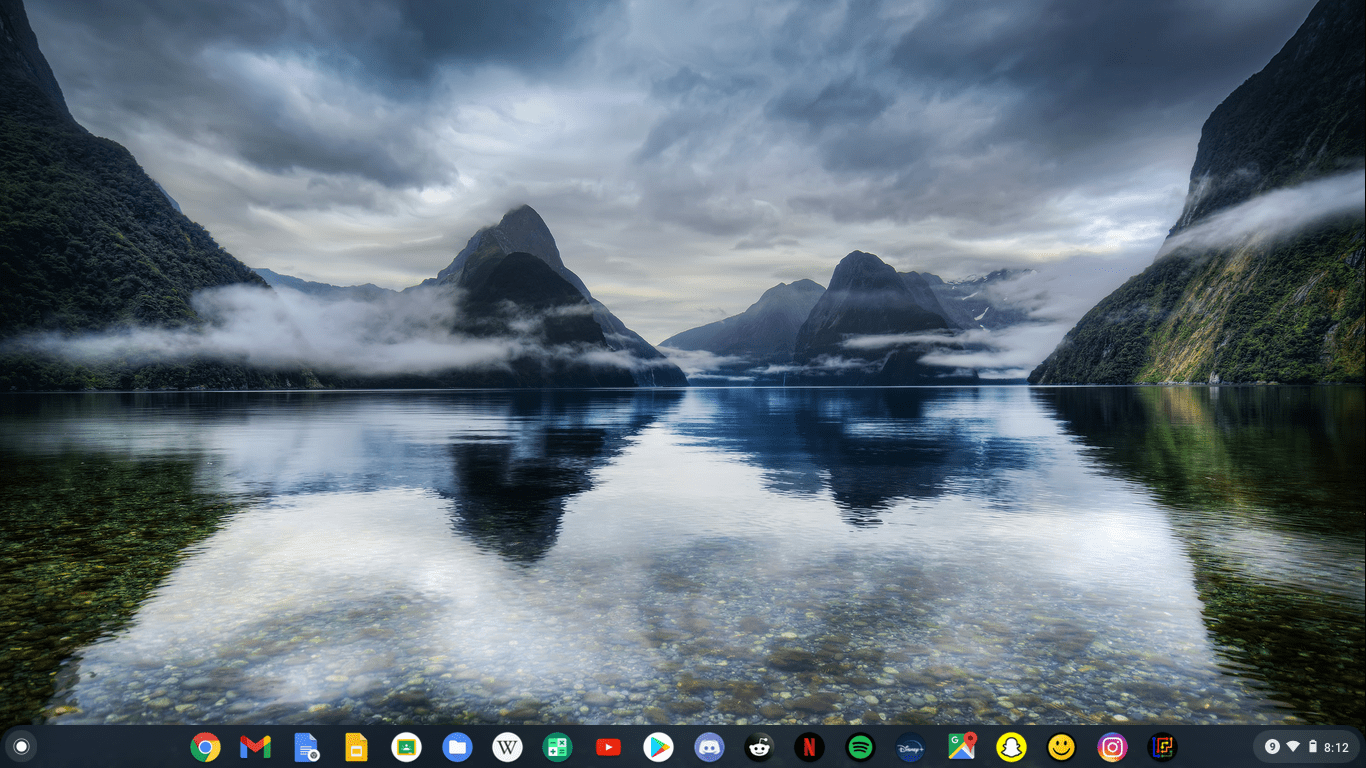The image size is (1366, 768).
Task: Click the Wi-Fi status indicator
Action: [1295, 747]
